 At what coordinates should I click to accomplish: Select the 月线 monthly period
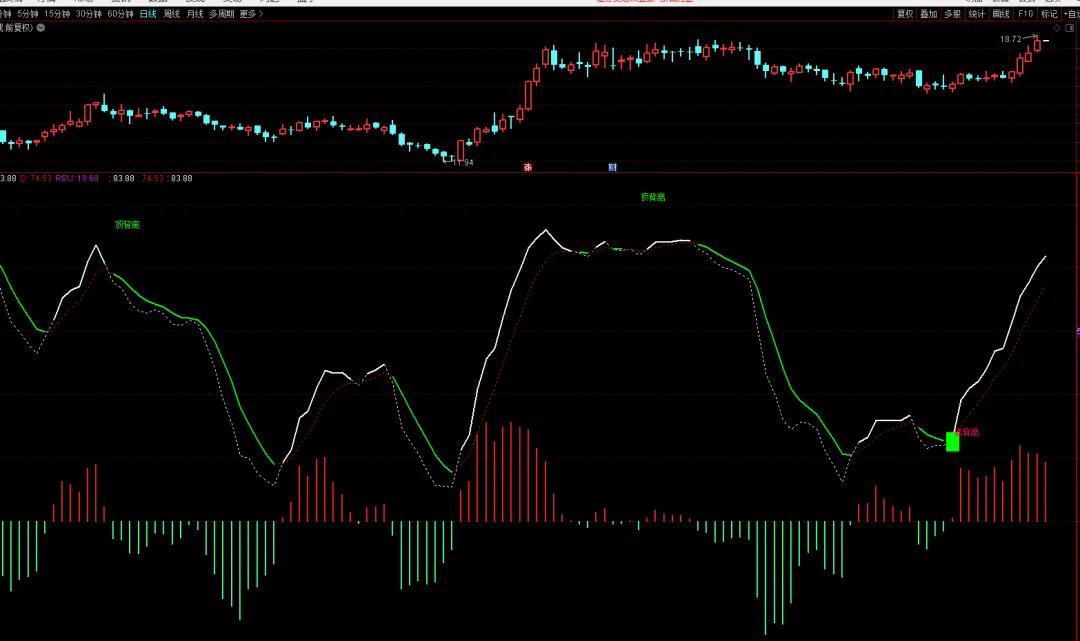click(195, 14)
